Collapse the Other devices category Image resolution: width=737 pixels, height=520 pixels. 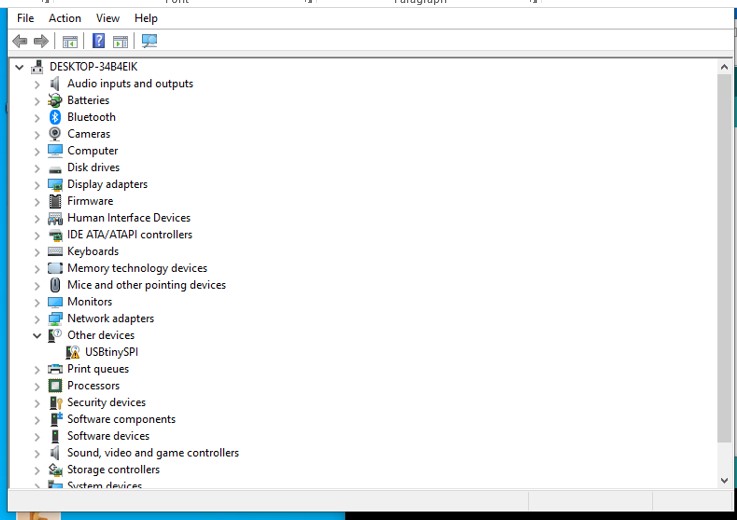click(37, 336)
